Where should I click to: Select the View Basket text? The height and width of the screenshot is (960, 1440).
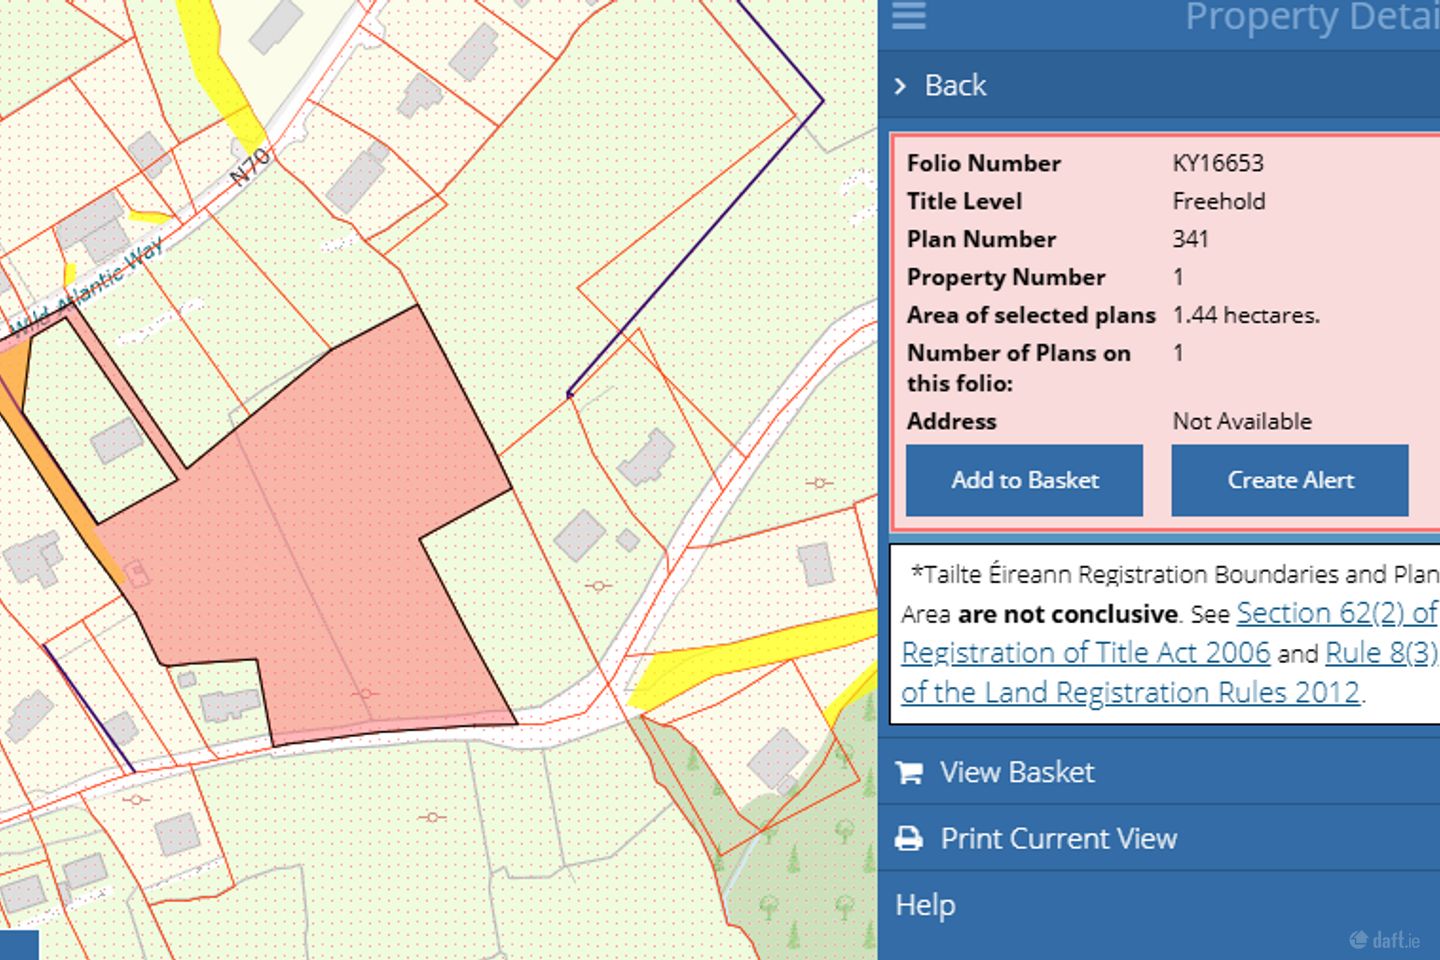[1017, 772]
